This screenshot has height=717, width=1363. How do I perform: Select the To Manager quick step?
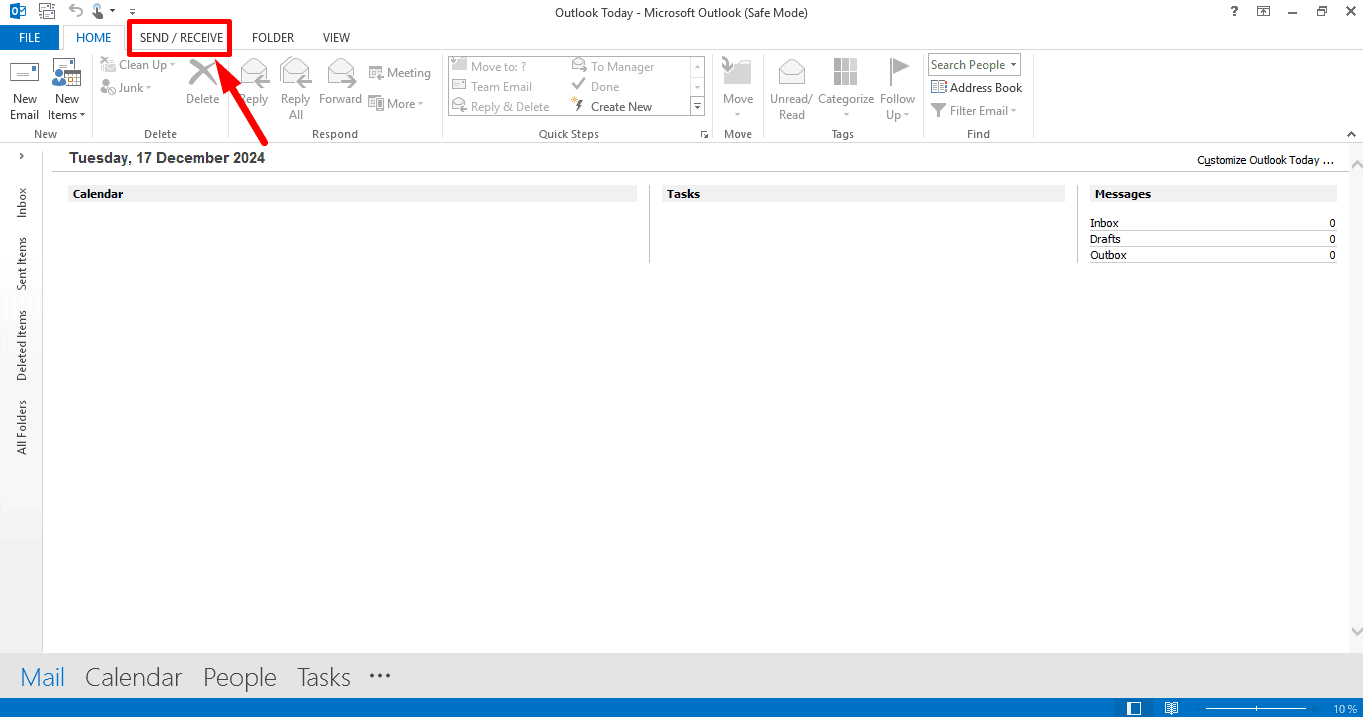[x=613, y=67]
